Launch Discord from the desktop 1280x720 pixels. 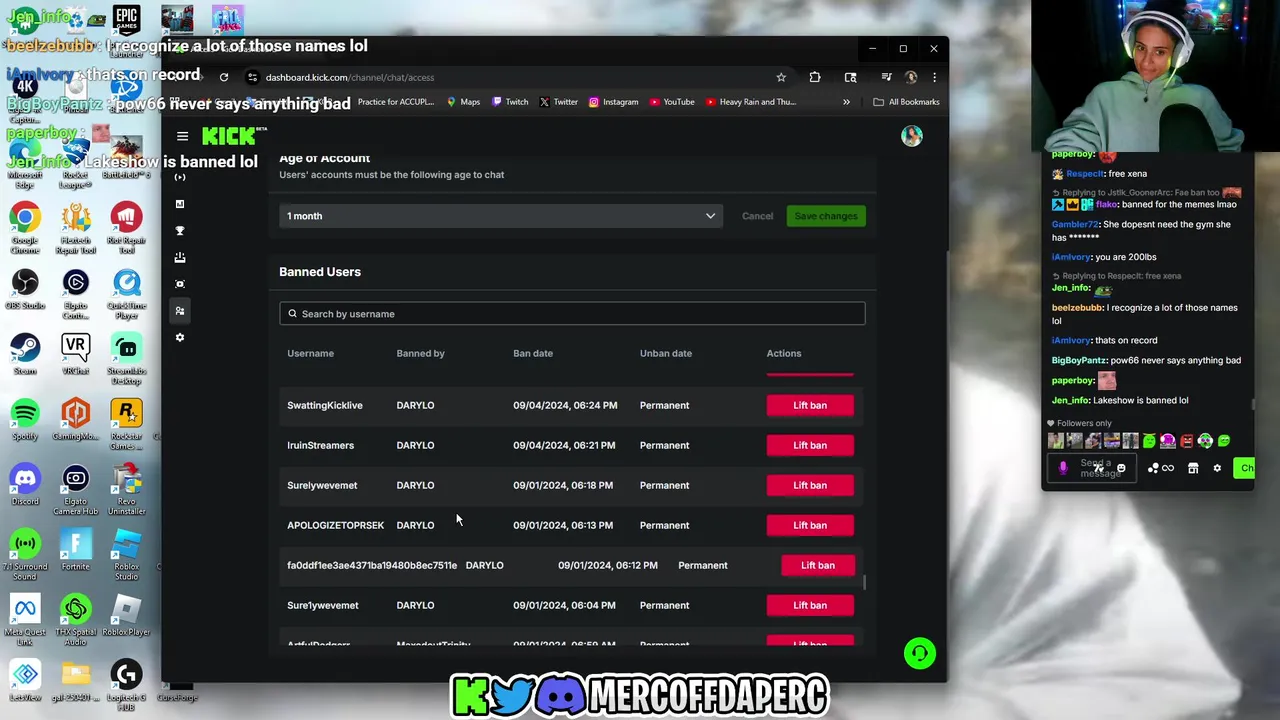(25, 485)
